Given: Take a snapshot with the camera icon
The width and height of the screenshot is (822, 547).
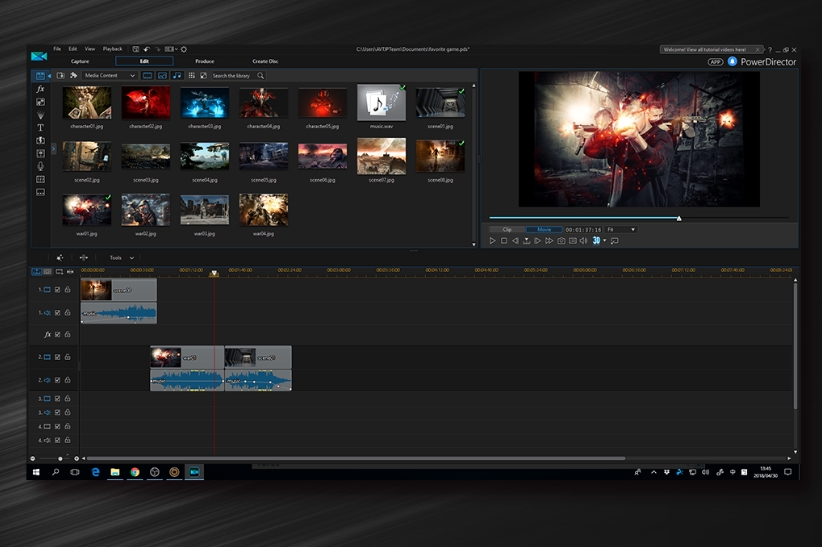Looking at the screenshot, I should coord(561,241).
